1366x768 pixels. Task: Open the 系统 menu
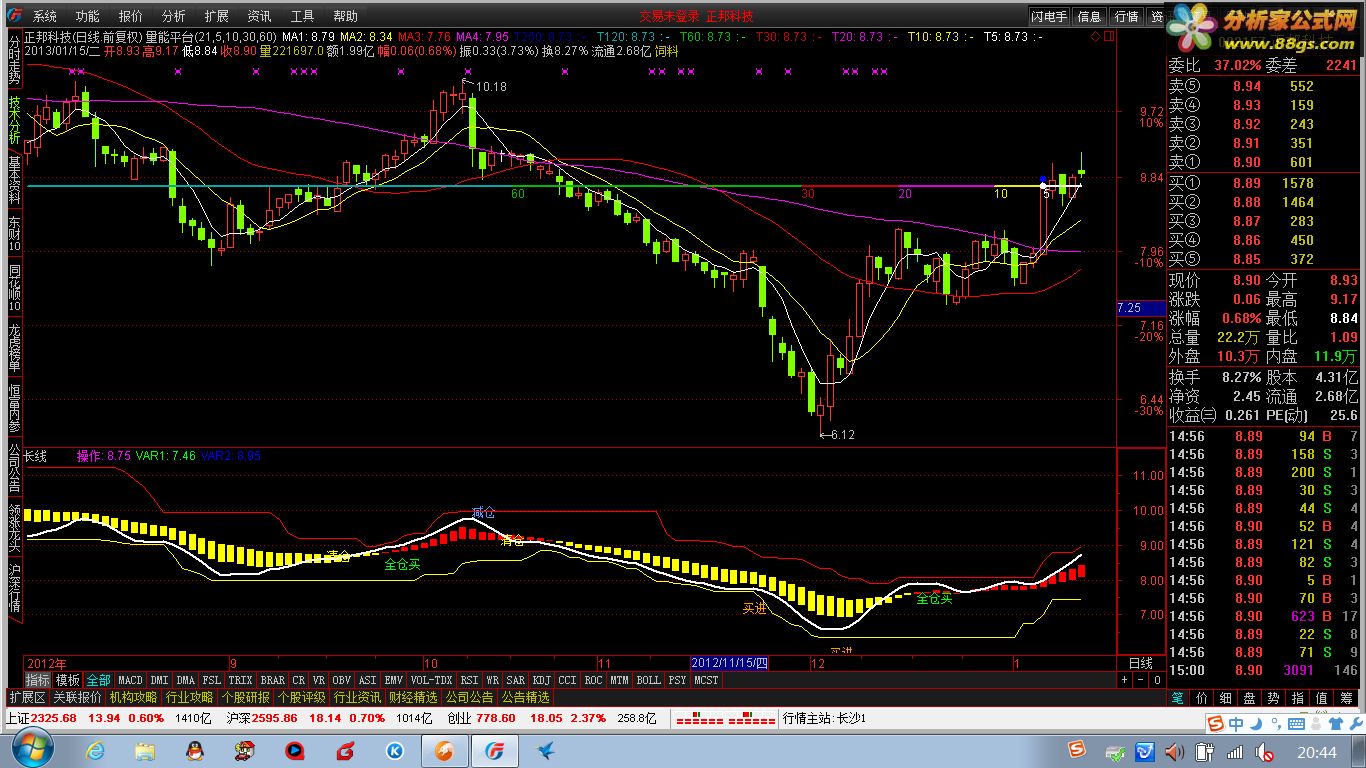(x=45, y=16)
